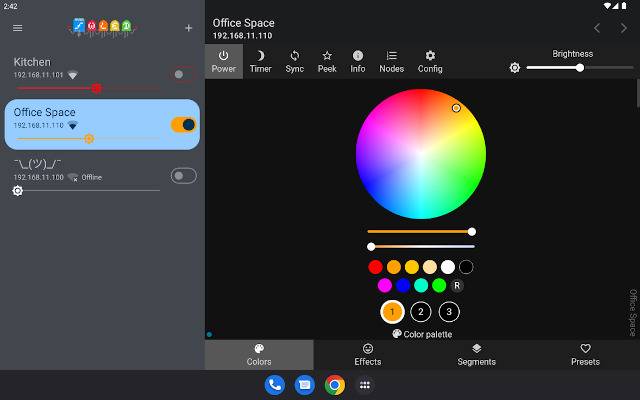640x400 pixels.
Task: Switch to the Segments tab
Action: click(x=476, y=355)
